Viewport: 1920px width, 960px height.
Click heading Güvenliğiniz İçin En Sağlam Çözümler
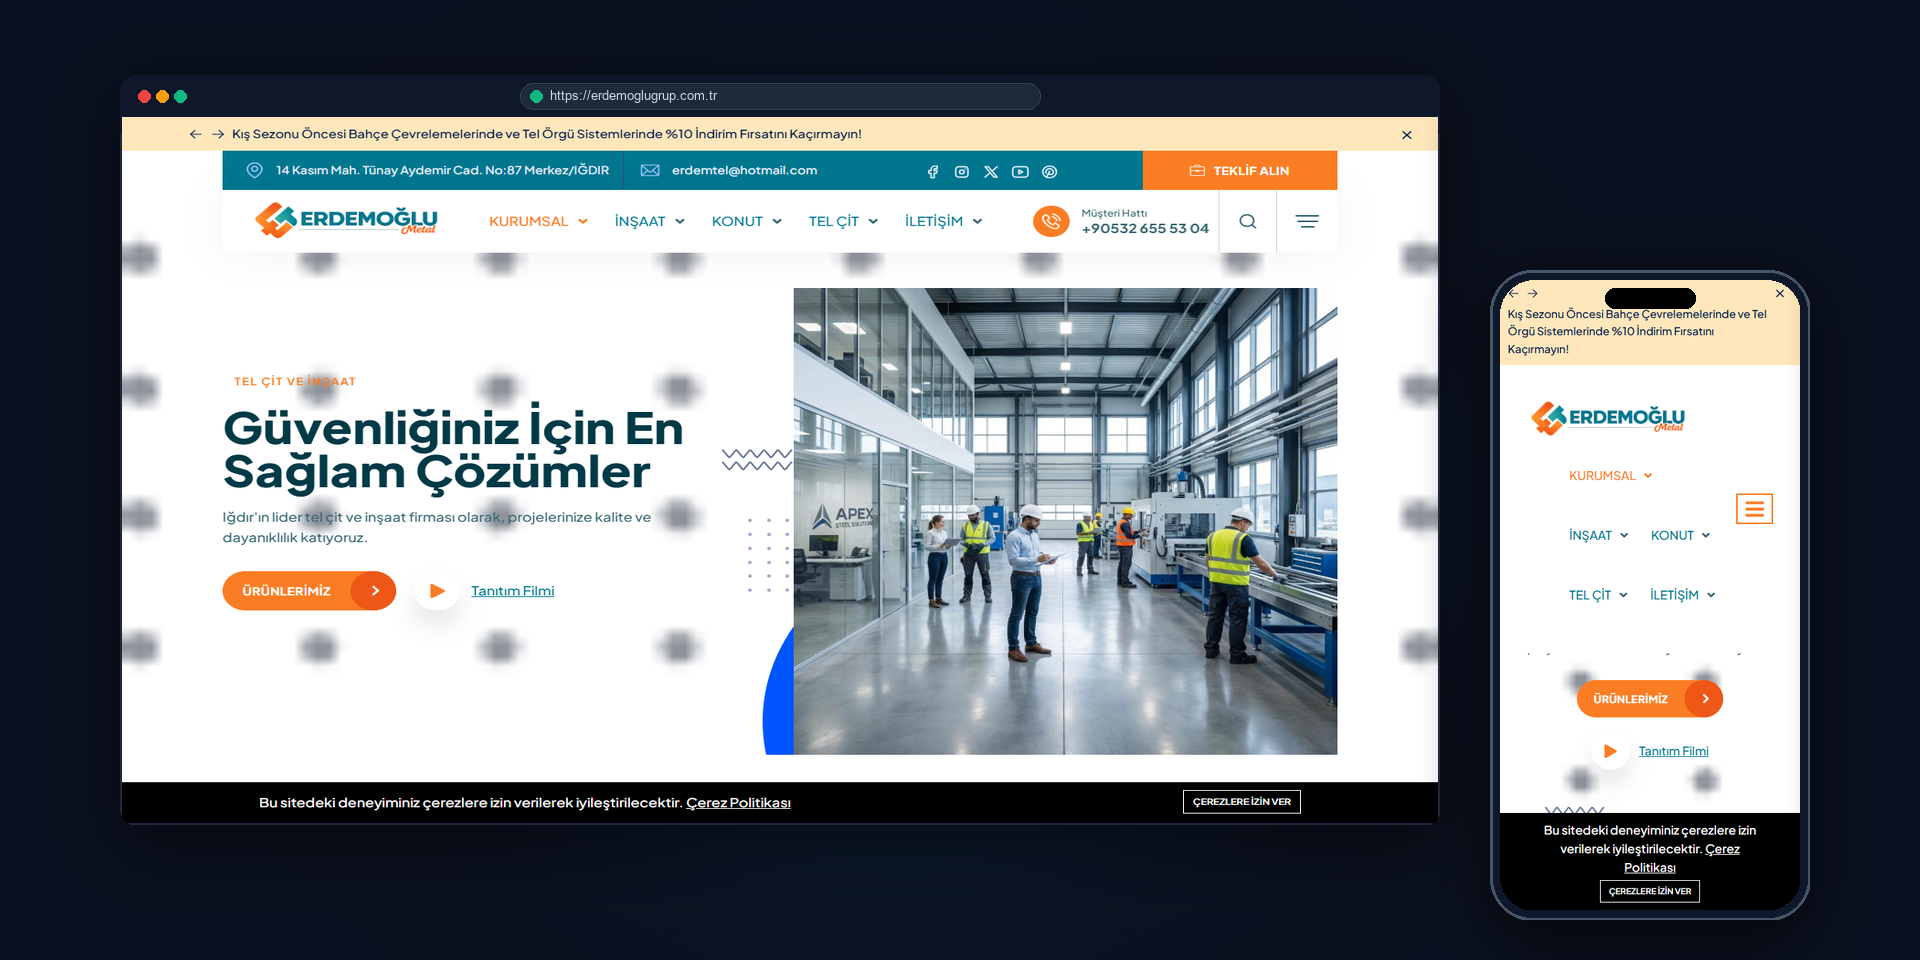[x=453, y=450]
